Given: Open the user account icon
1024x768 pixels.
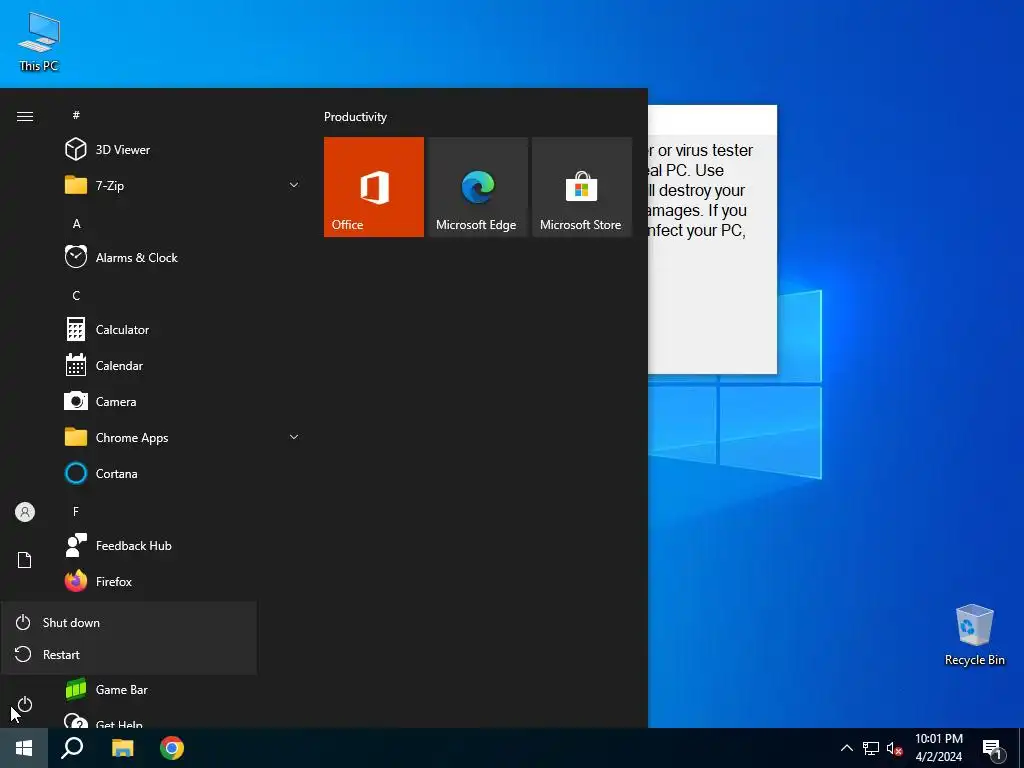Looking at the screenshot, I should click(25, 512).
